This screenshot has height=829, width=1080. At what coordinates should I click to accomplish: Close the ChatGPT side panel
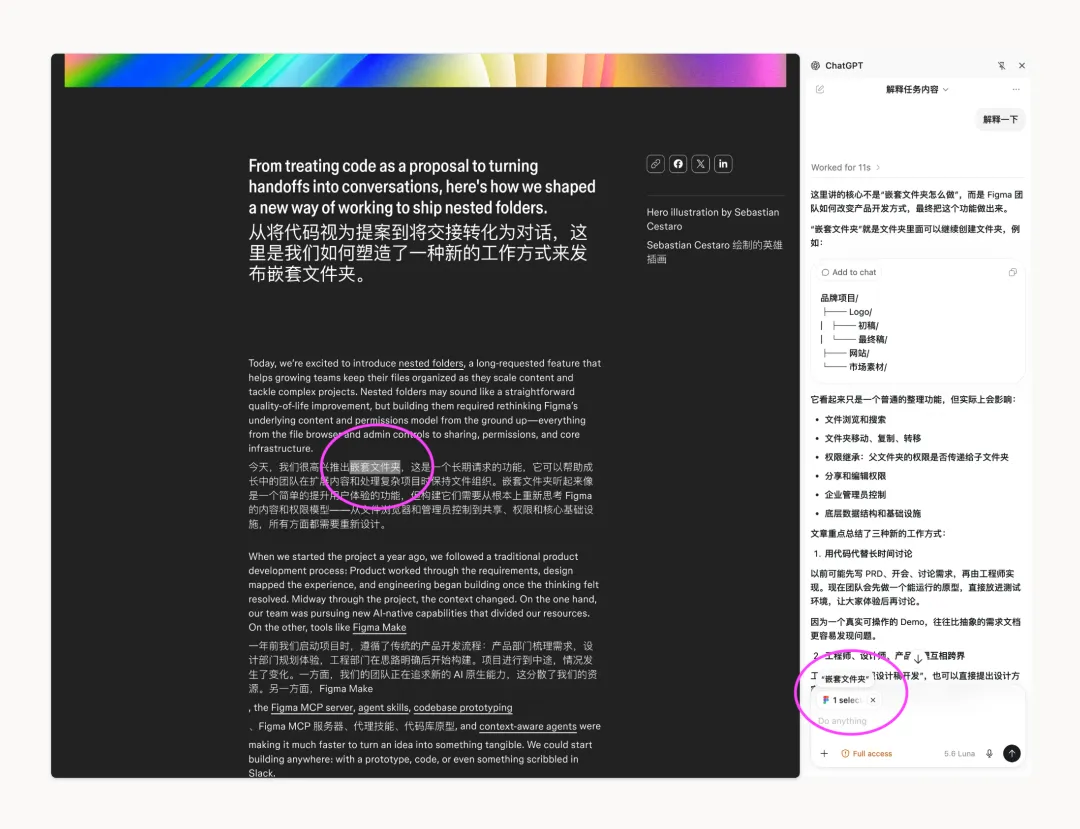(x=1022, y=65)
